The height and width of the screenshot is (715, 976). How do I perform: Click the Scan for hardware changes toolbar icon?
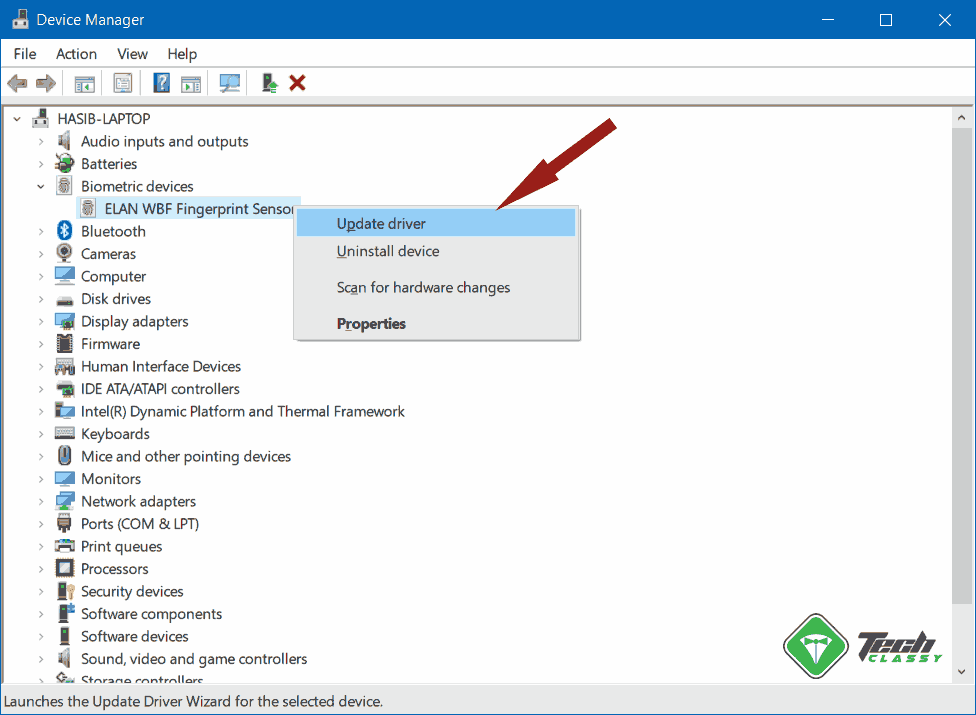tap(229, 82)
